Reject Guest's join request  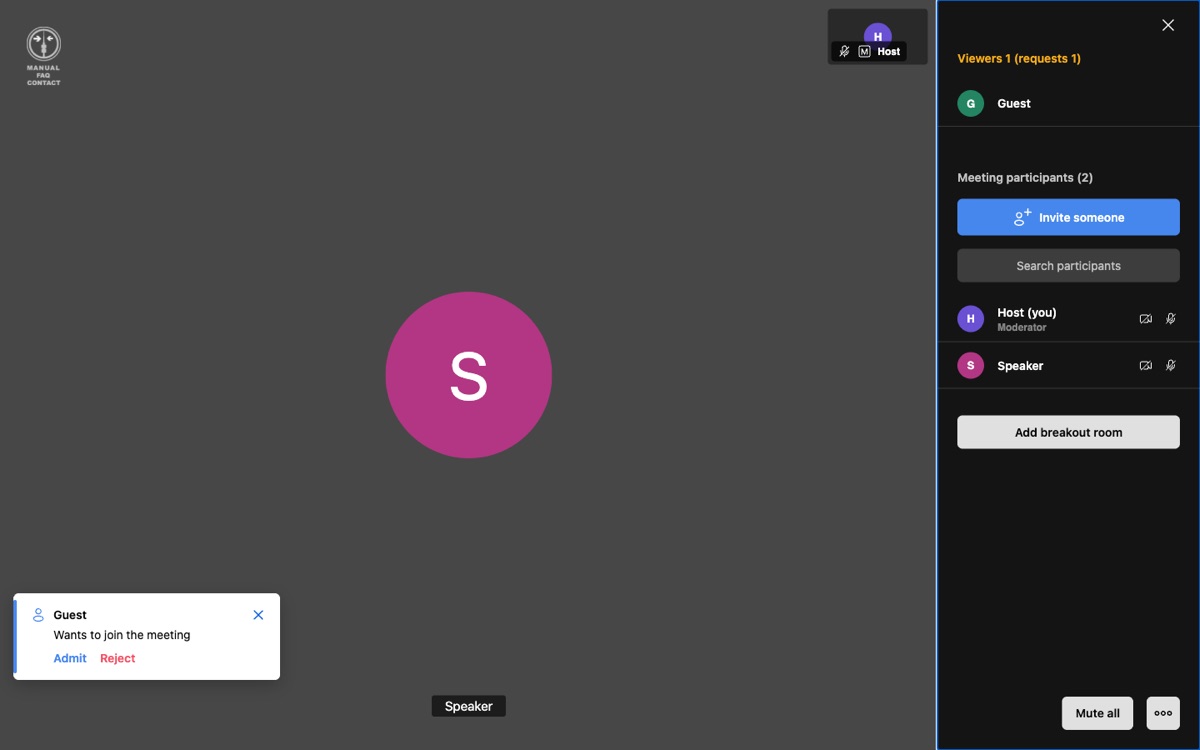[x=117, y=658]
